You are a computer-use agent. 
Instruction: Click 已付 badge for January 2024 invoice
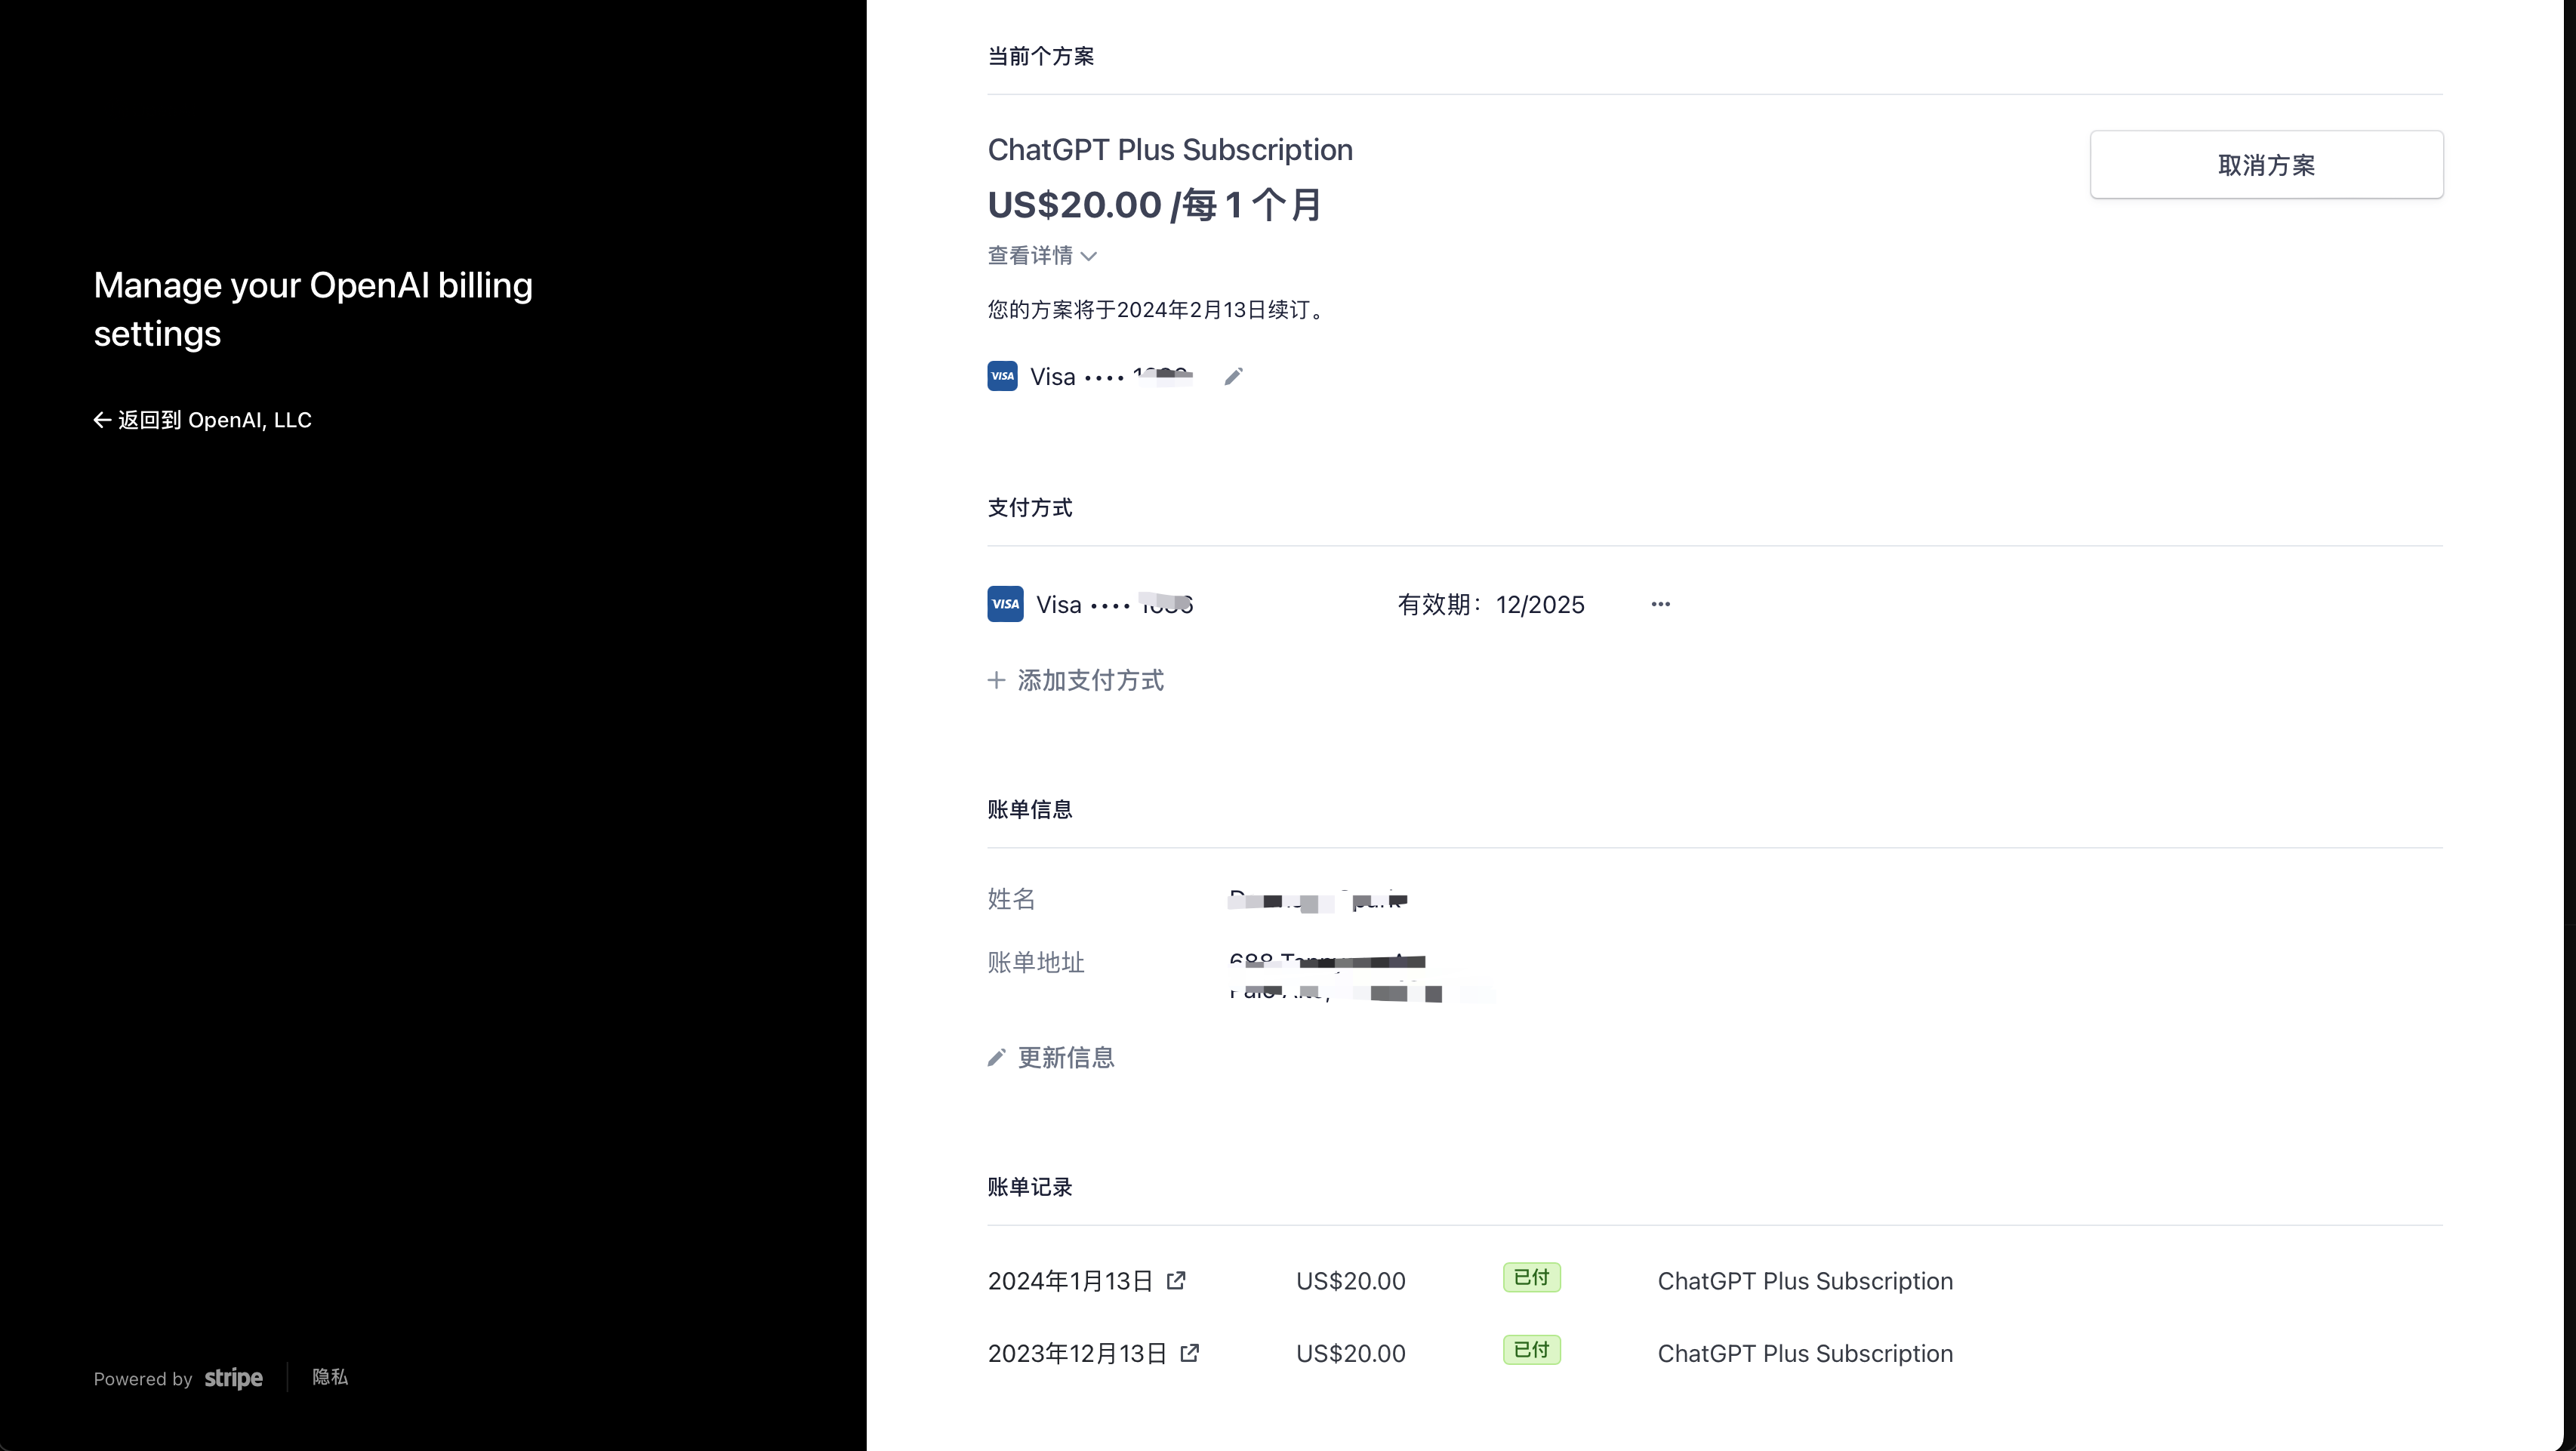click(1531, 1278)
